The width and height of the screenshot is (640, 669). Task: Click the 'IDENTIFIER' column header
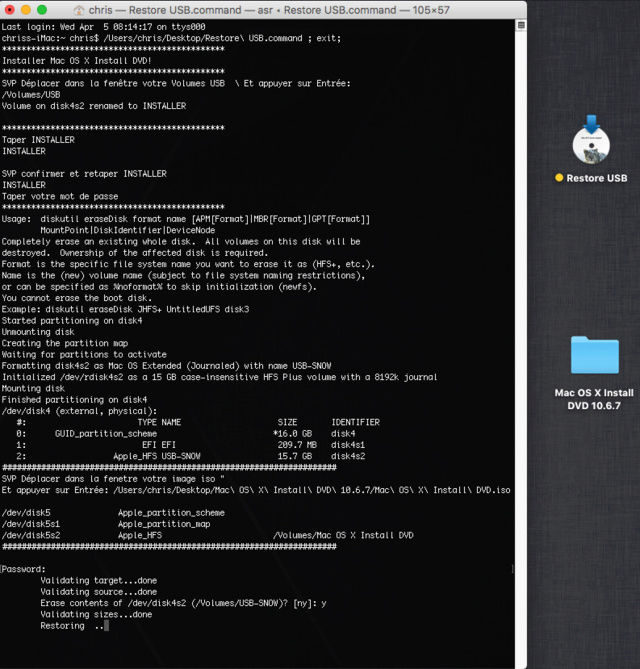[355, 422]
